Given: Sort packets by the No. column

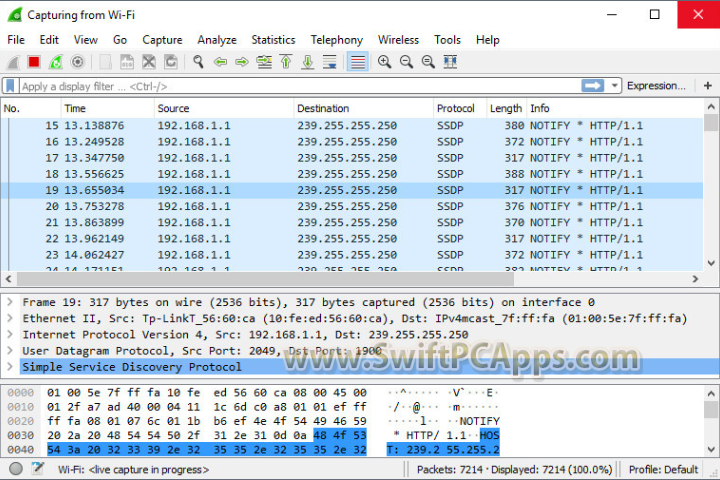Looking at the screenshot, I should tap(31, 108).
